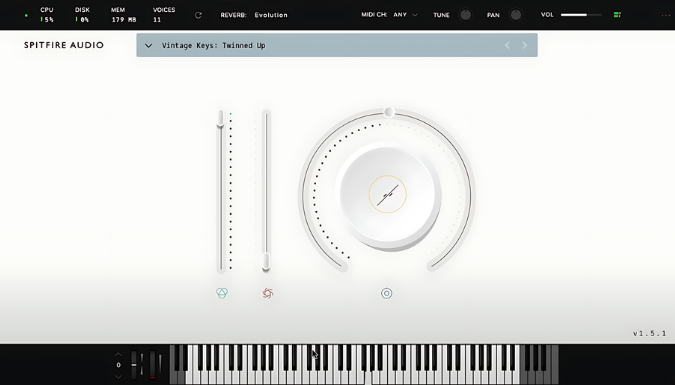Viewport: 675px width, 385px height.
Task: Click the PAN knob
Action: pos(516,15)
